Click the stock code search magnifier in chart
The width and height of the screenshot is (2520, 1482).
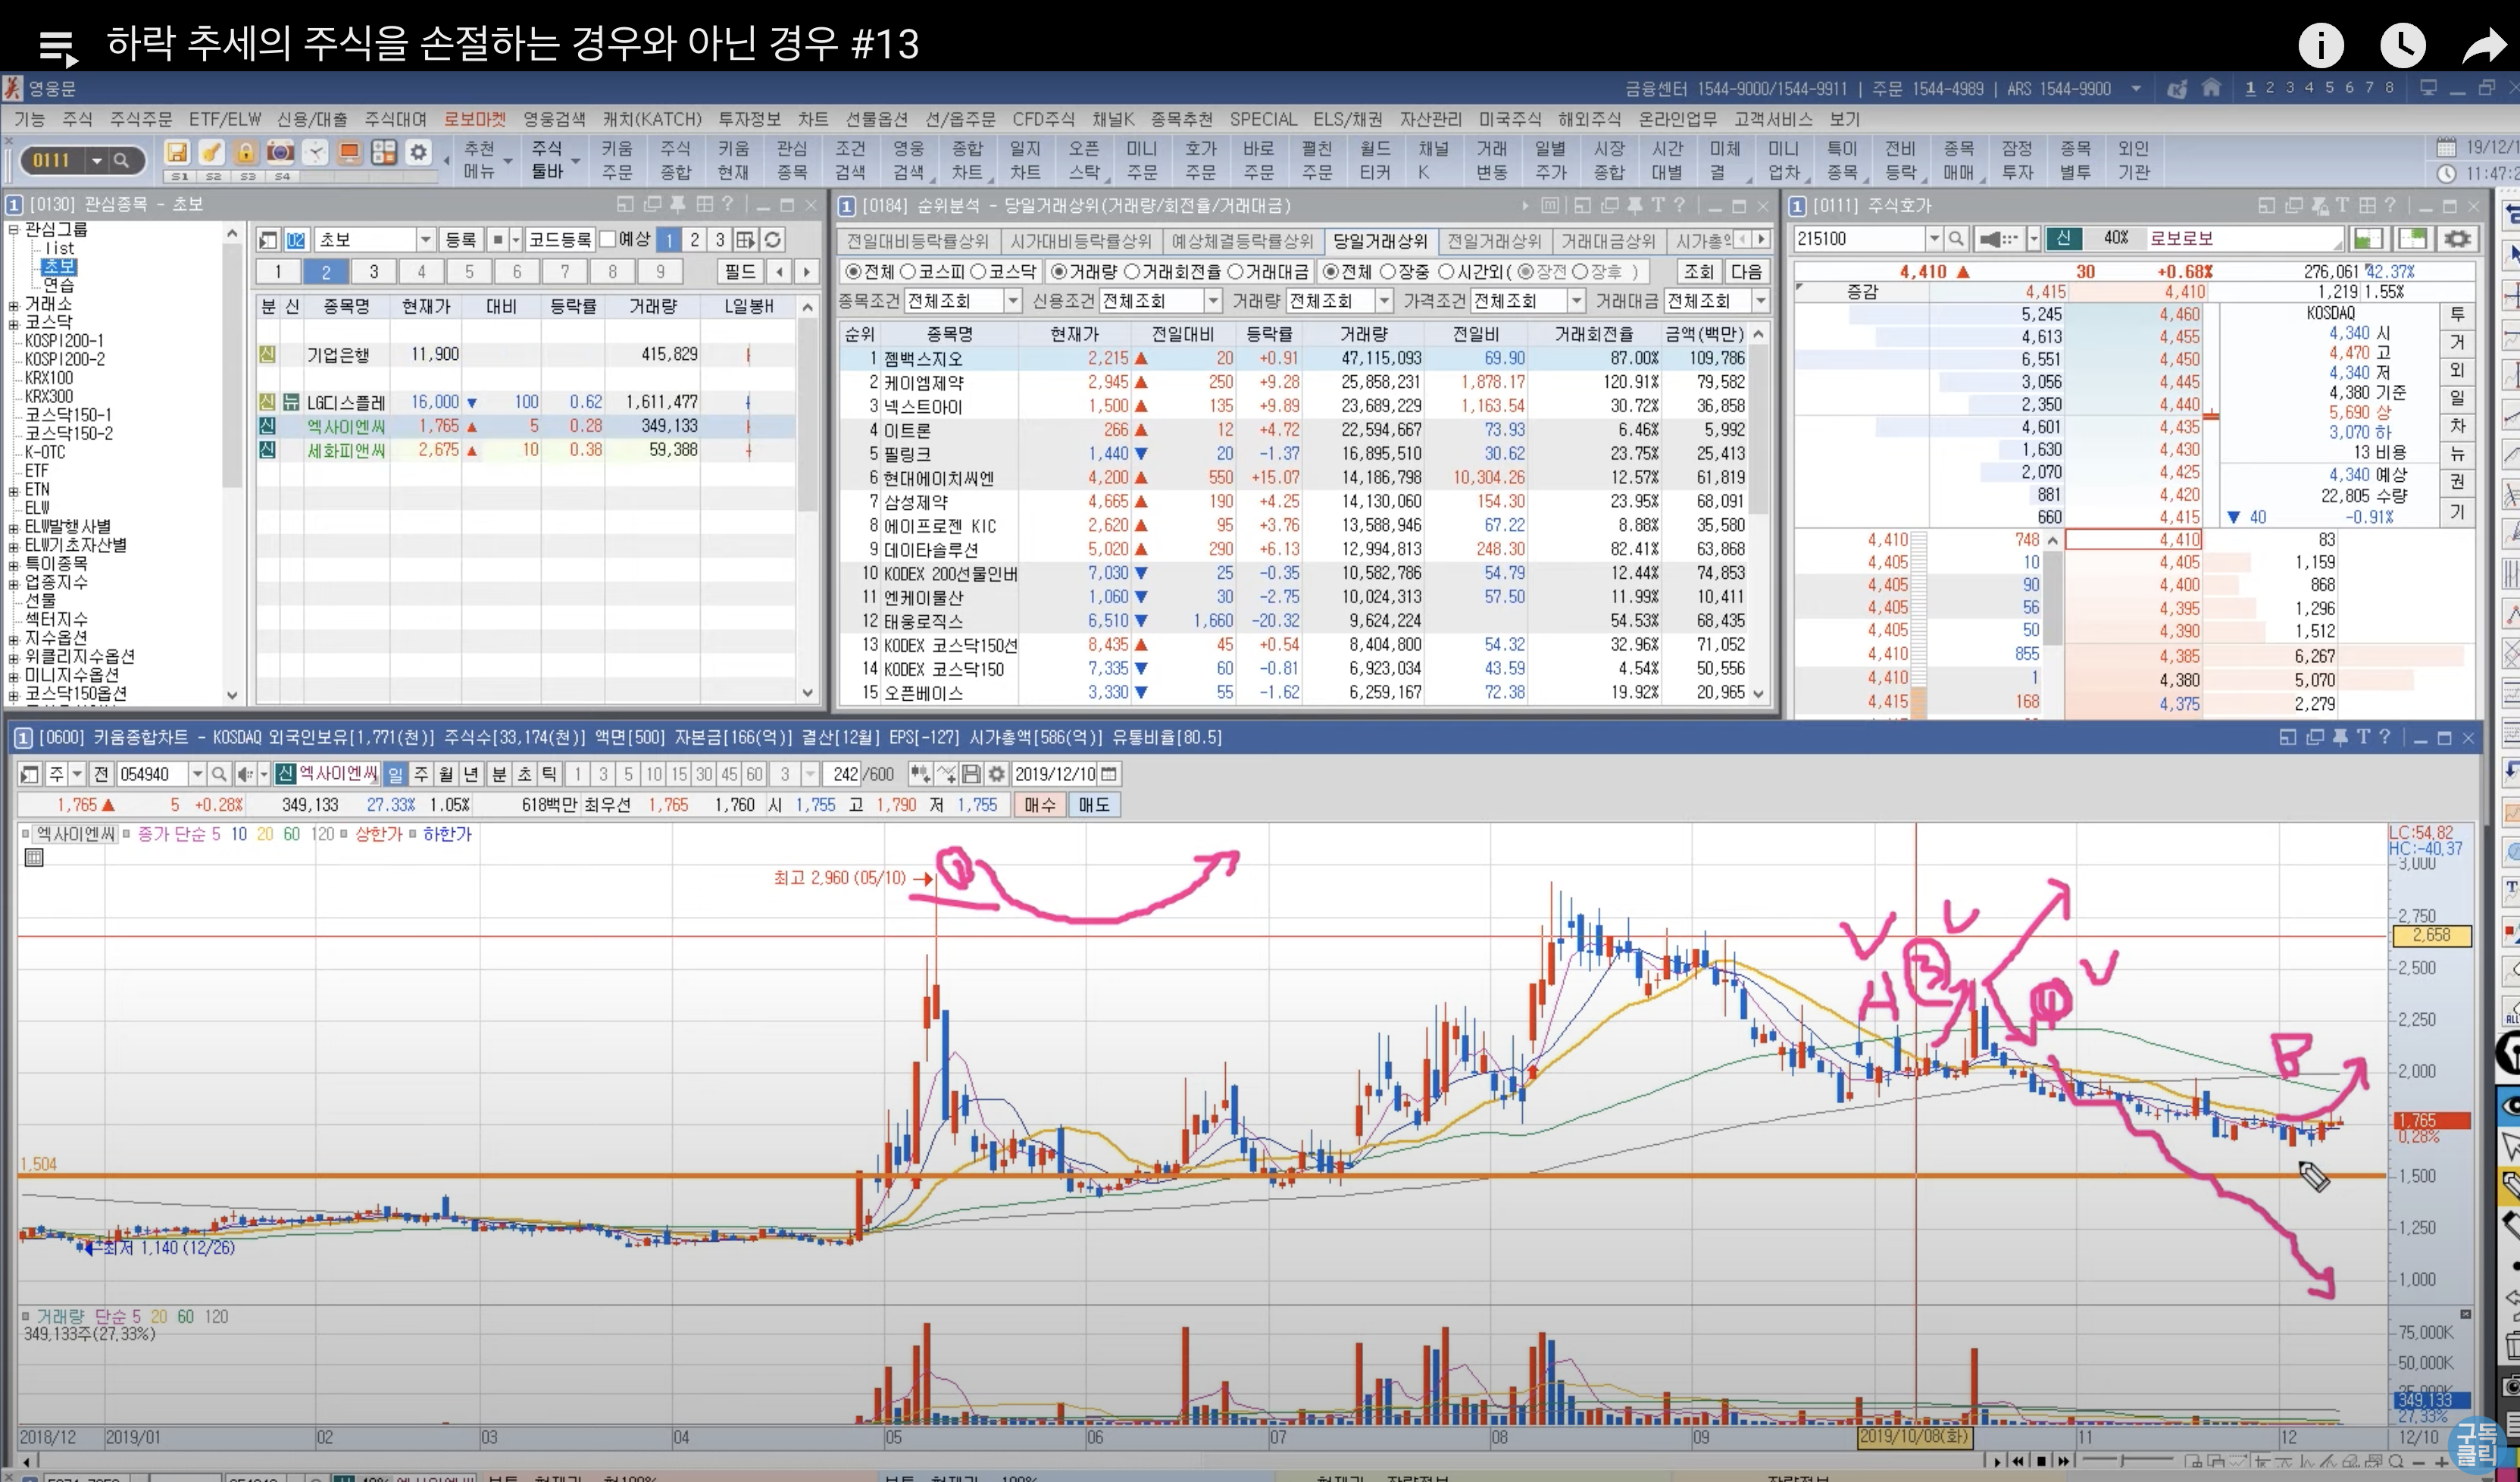point(219,774)
